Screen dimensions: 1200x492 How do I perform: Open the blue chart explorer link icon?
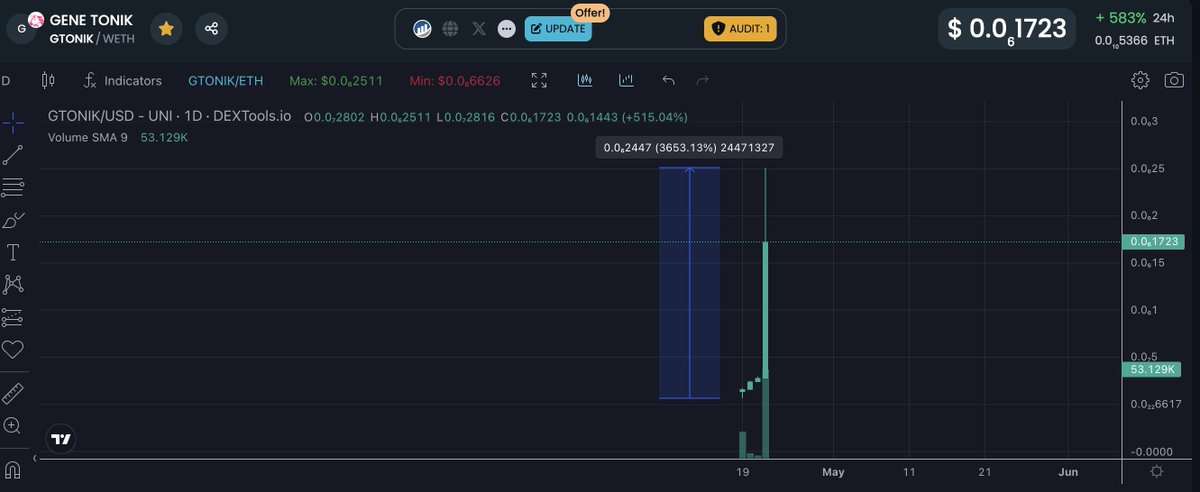click(x=423, y=29)
